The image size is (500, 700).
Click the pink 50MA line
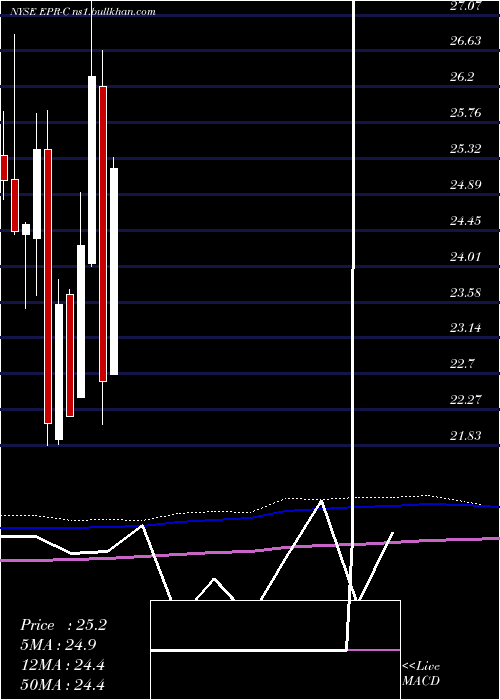[x=250, y=550]
